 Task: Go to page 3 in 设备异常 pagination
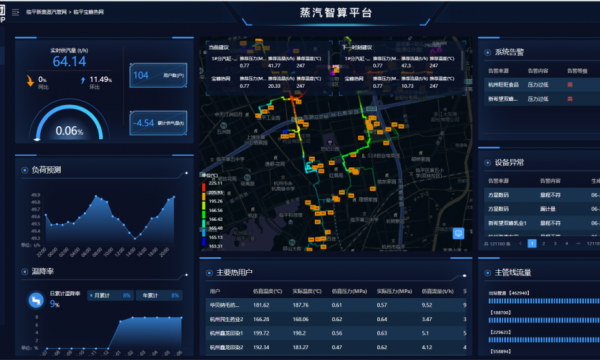click(x=555, y=244)
